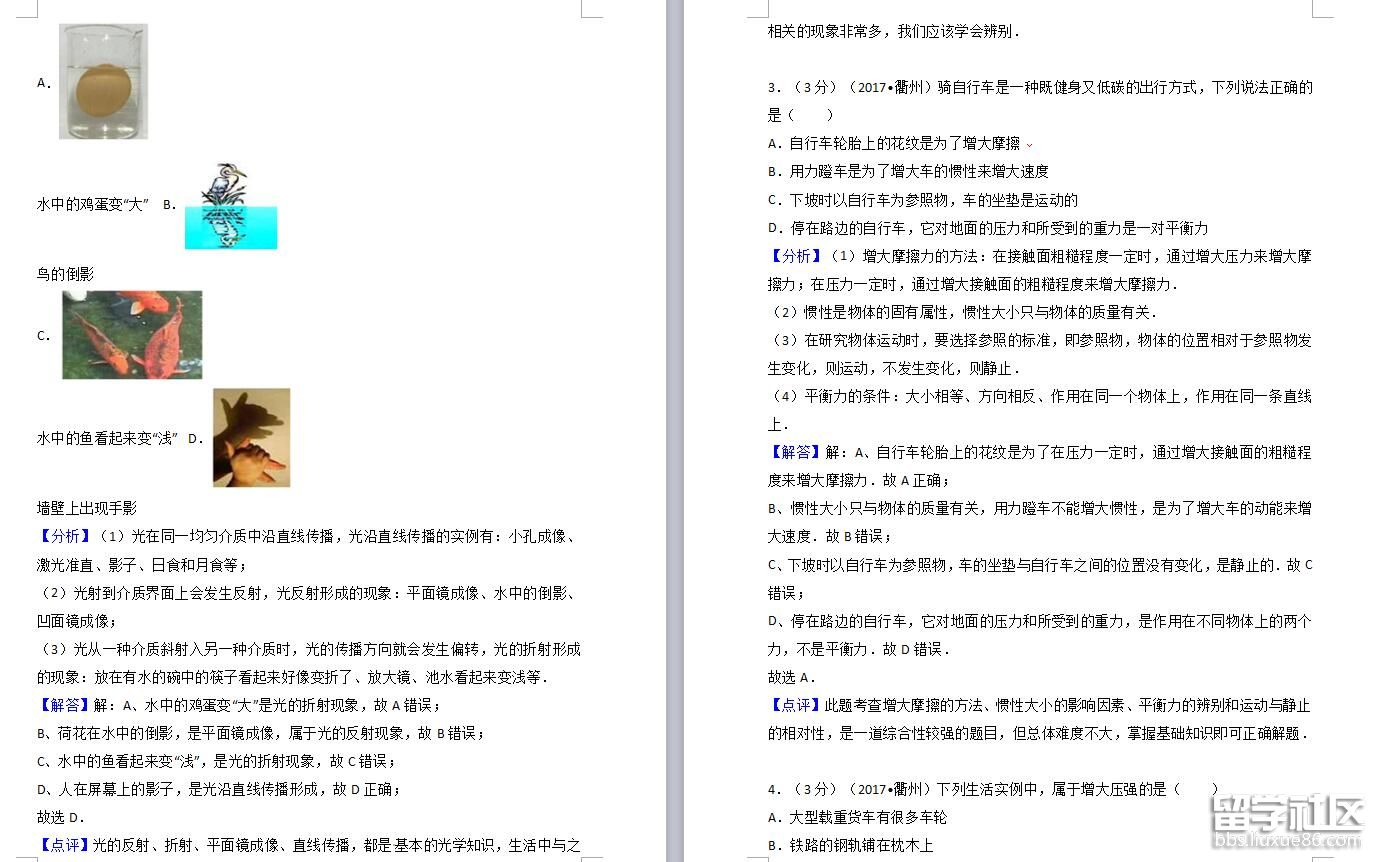
Task: Click the 【分析】 label under question 3
Action: coord(796,256)
